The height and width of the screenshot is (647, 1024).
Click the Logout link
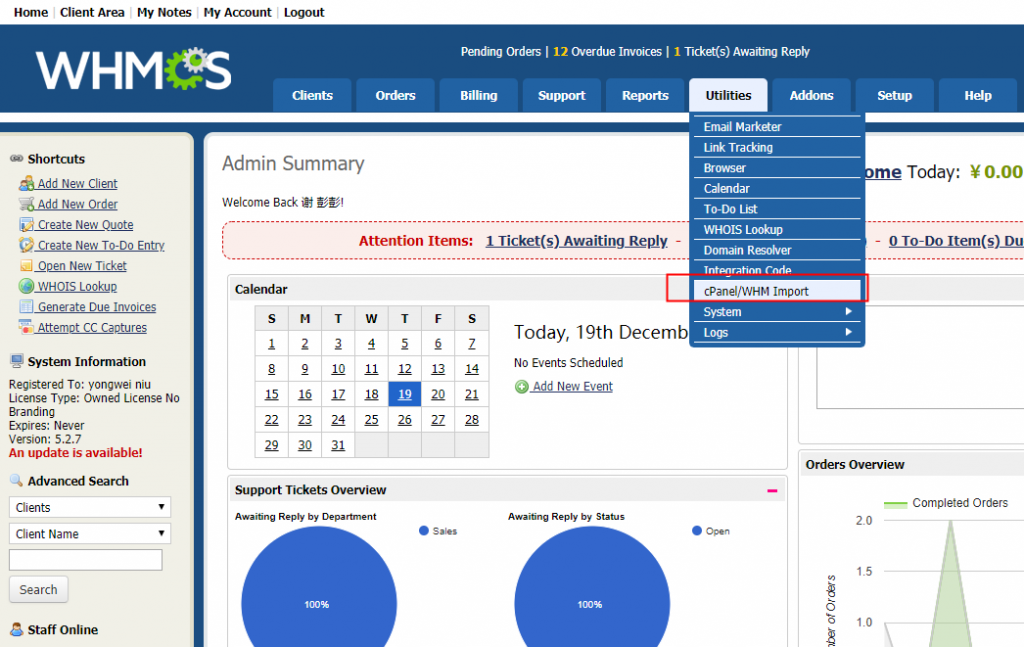coord(304,12)
